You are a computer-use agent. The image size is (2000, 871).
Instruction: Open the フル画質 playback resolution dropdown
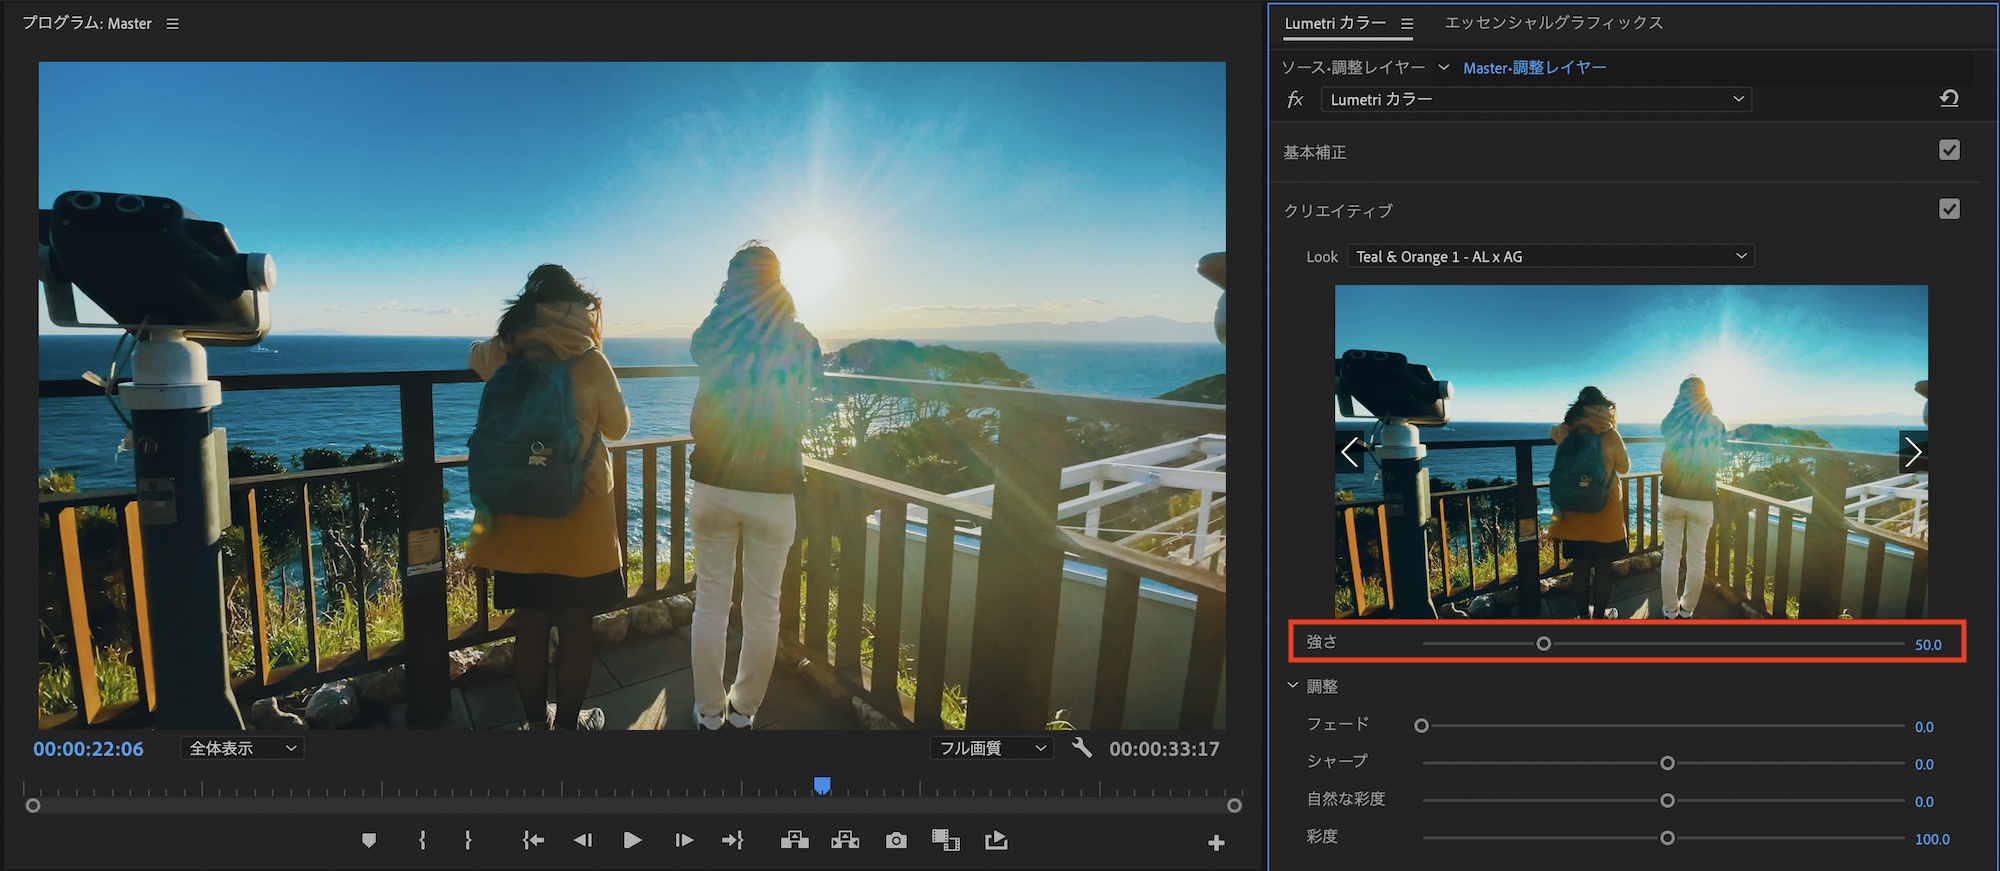pos(992,748)
